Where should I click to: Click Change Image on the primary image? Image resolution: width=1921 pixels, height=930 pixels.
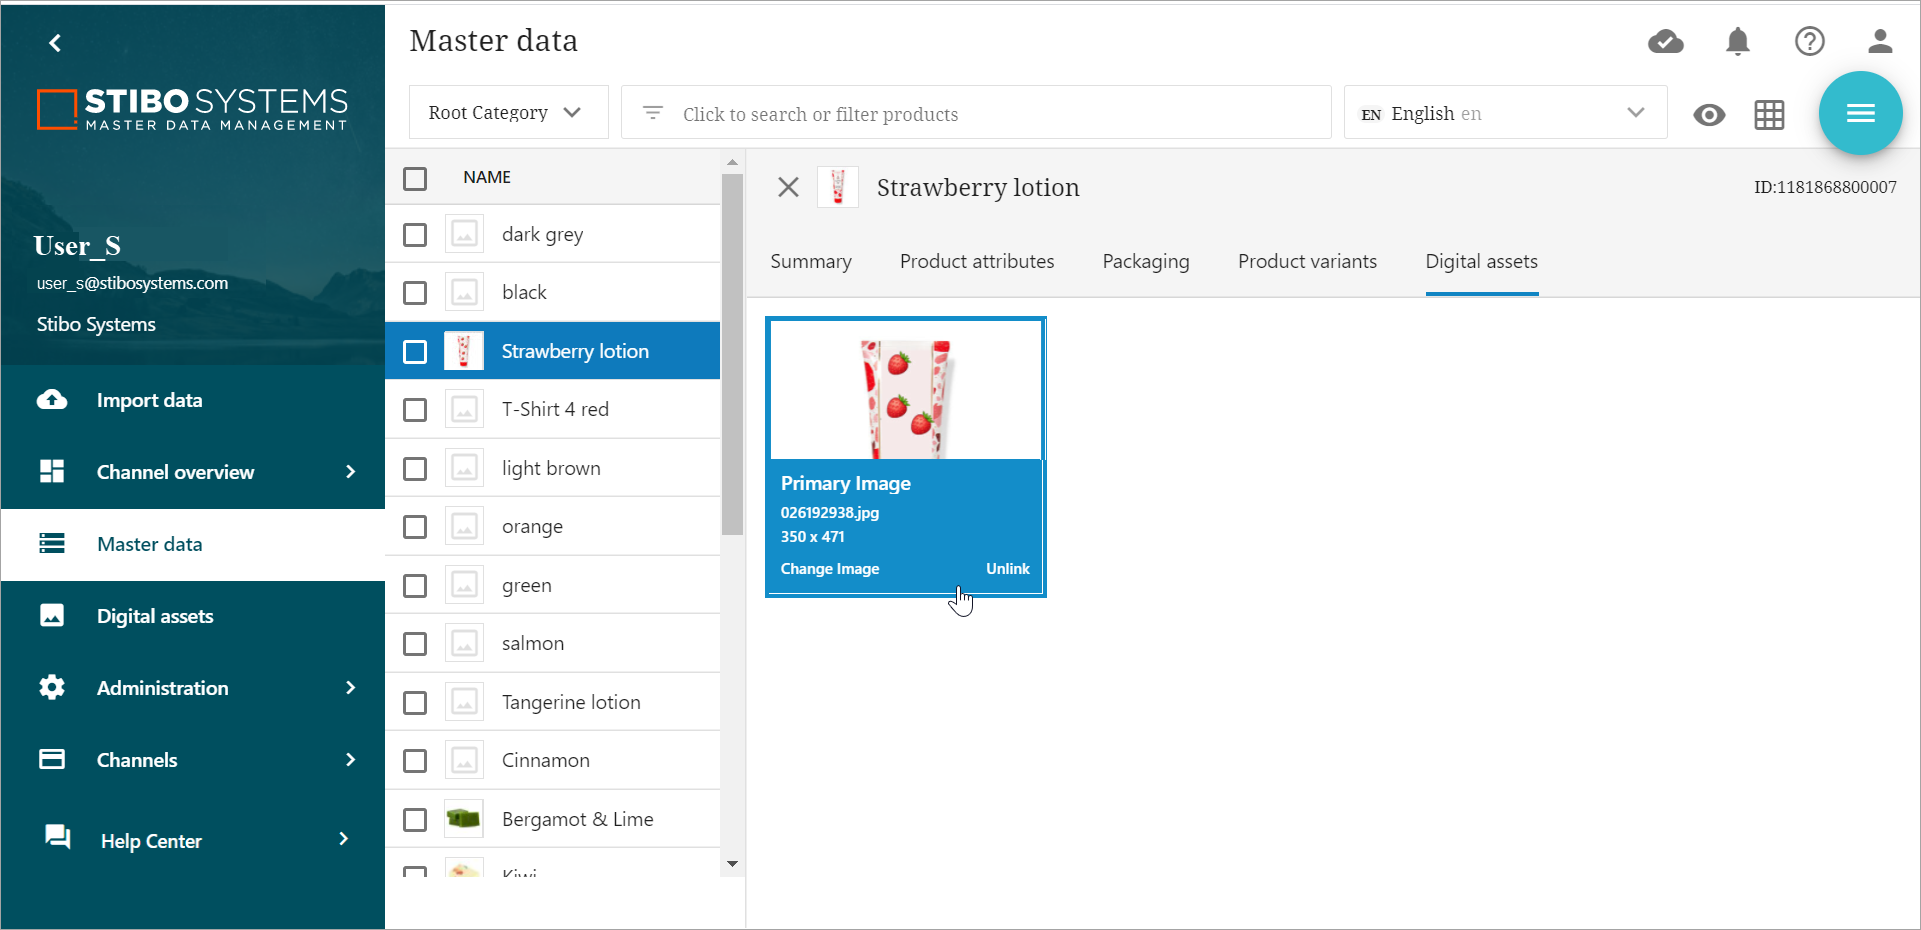pos(829,569)
